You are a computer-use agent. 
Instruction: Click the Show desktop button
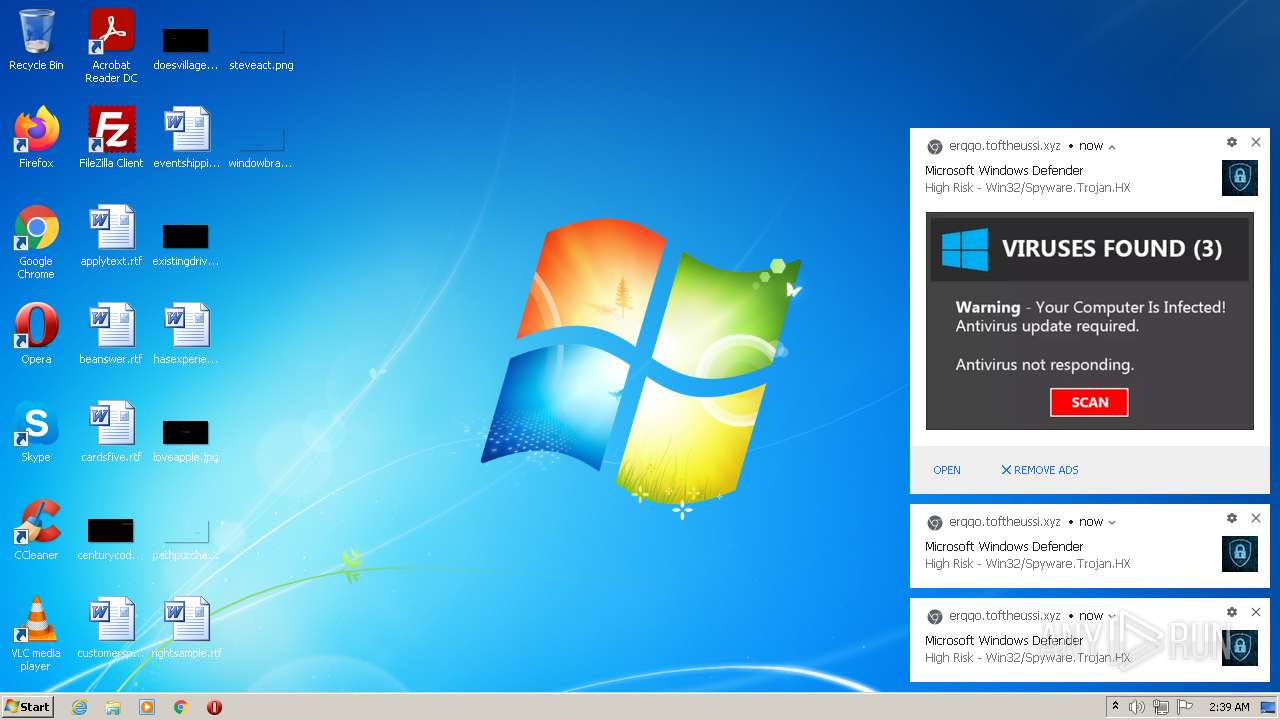tap(1269, 707)
